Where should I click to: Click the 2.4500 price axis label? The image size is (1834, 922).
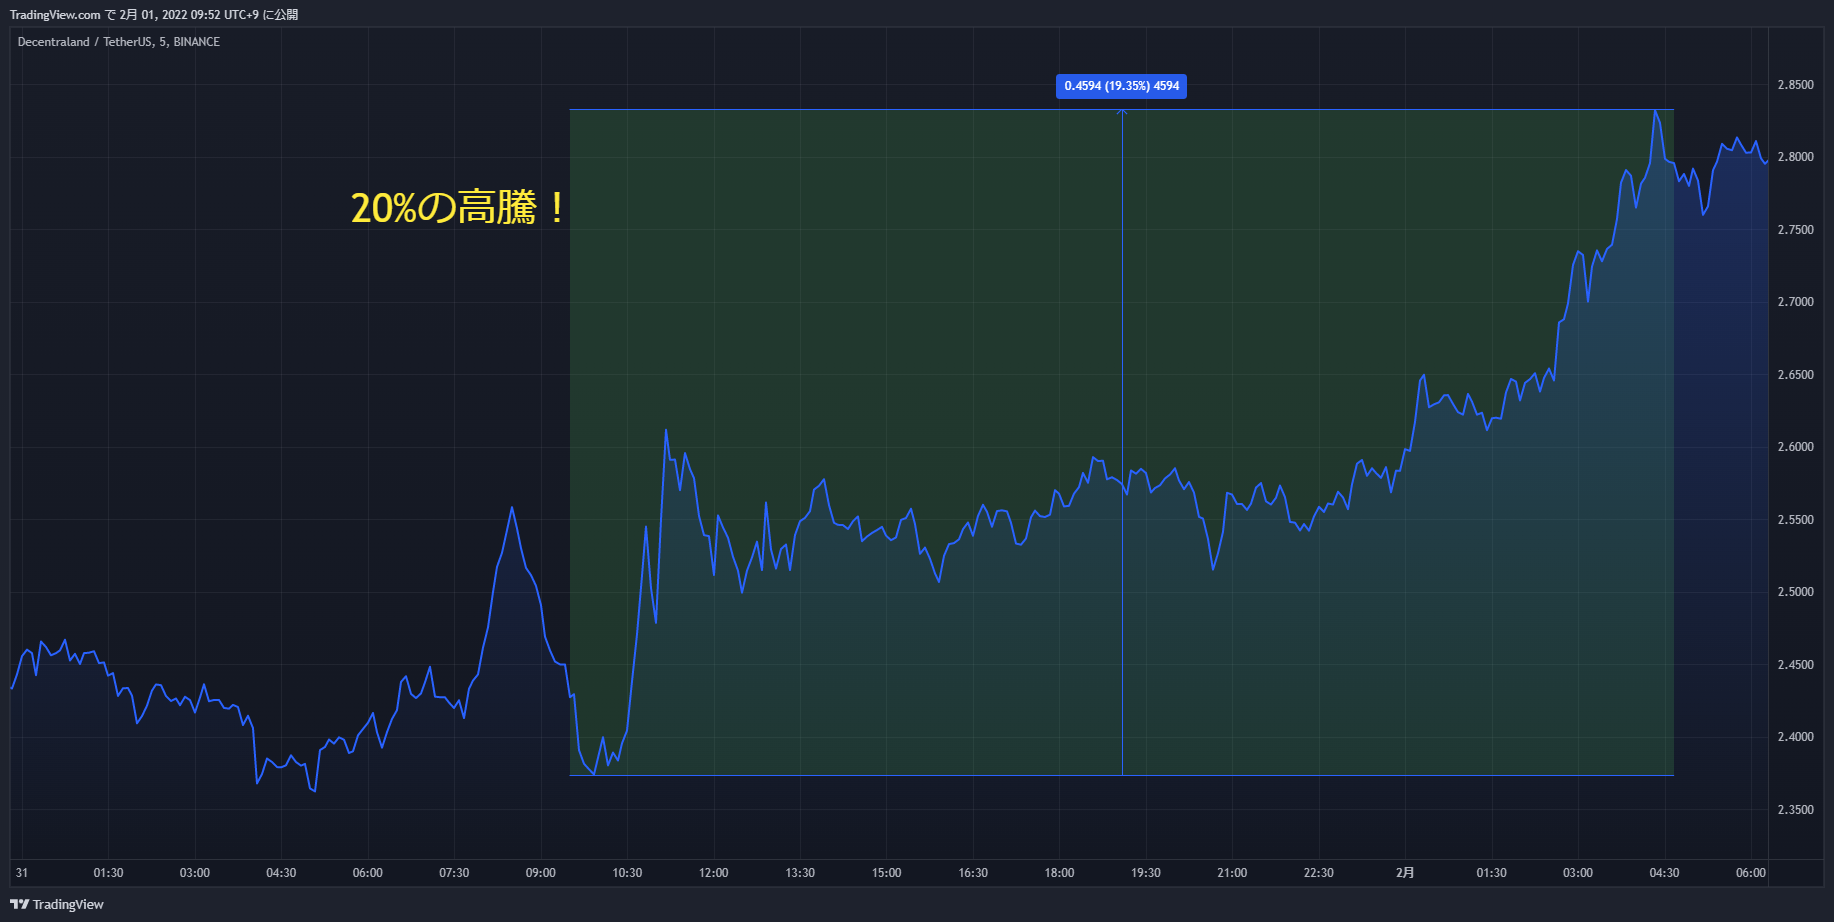1795,665
